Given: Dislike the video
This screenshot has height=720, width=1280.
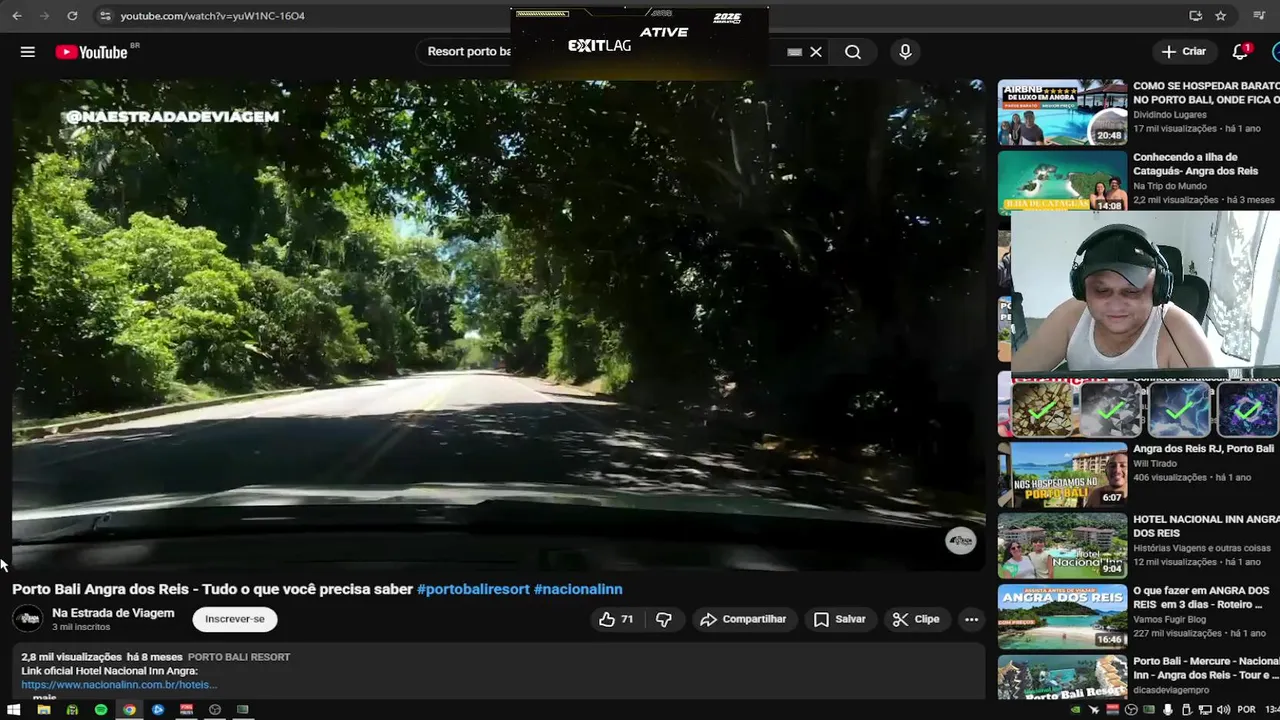Looking at the screenshot, I should click(x=664, y=619).
